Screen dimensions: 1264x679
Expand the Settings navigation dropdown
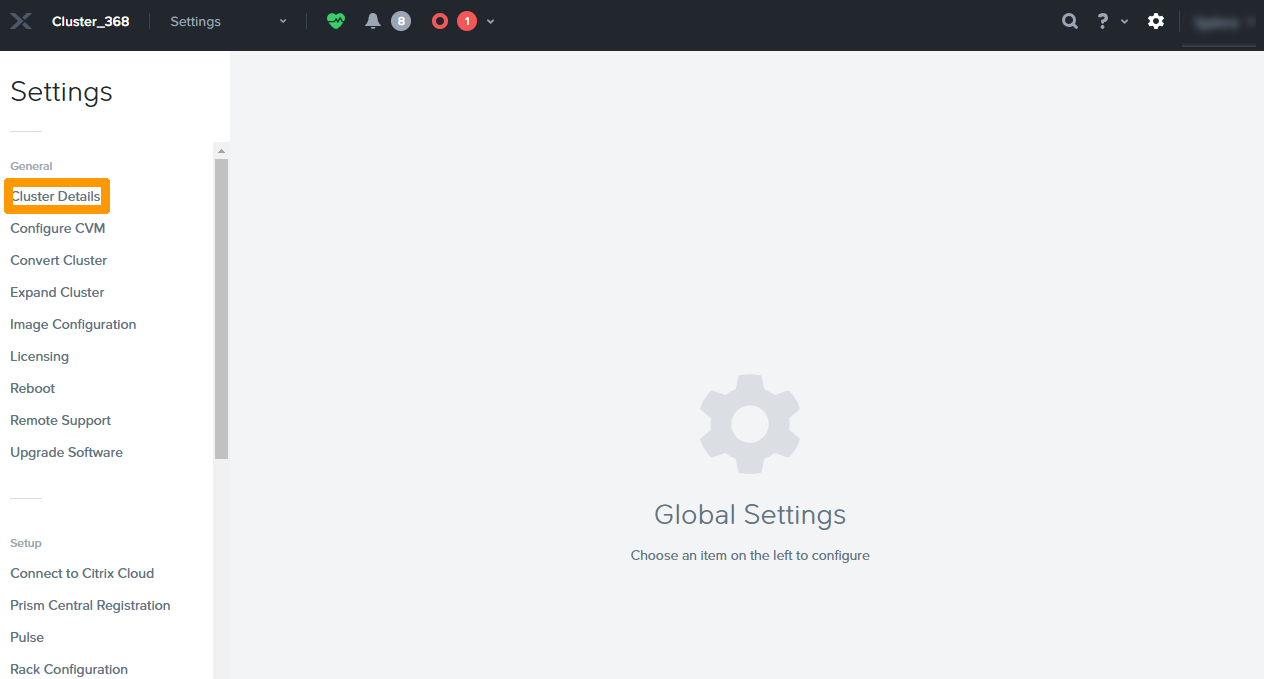(x=227, y=20)
